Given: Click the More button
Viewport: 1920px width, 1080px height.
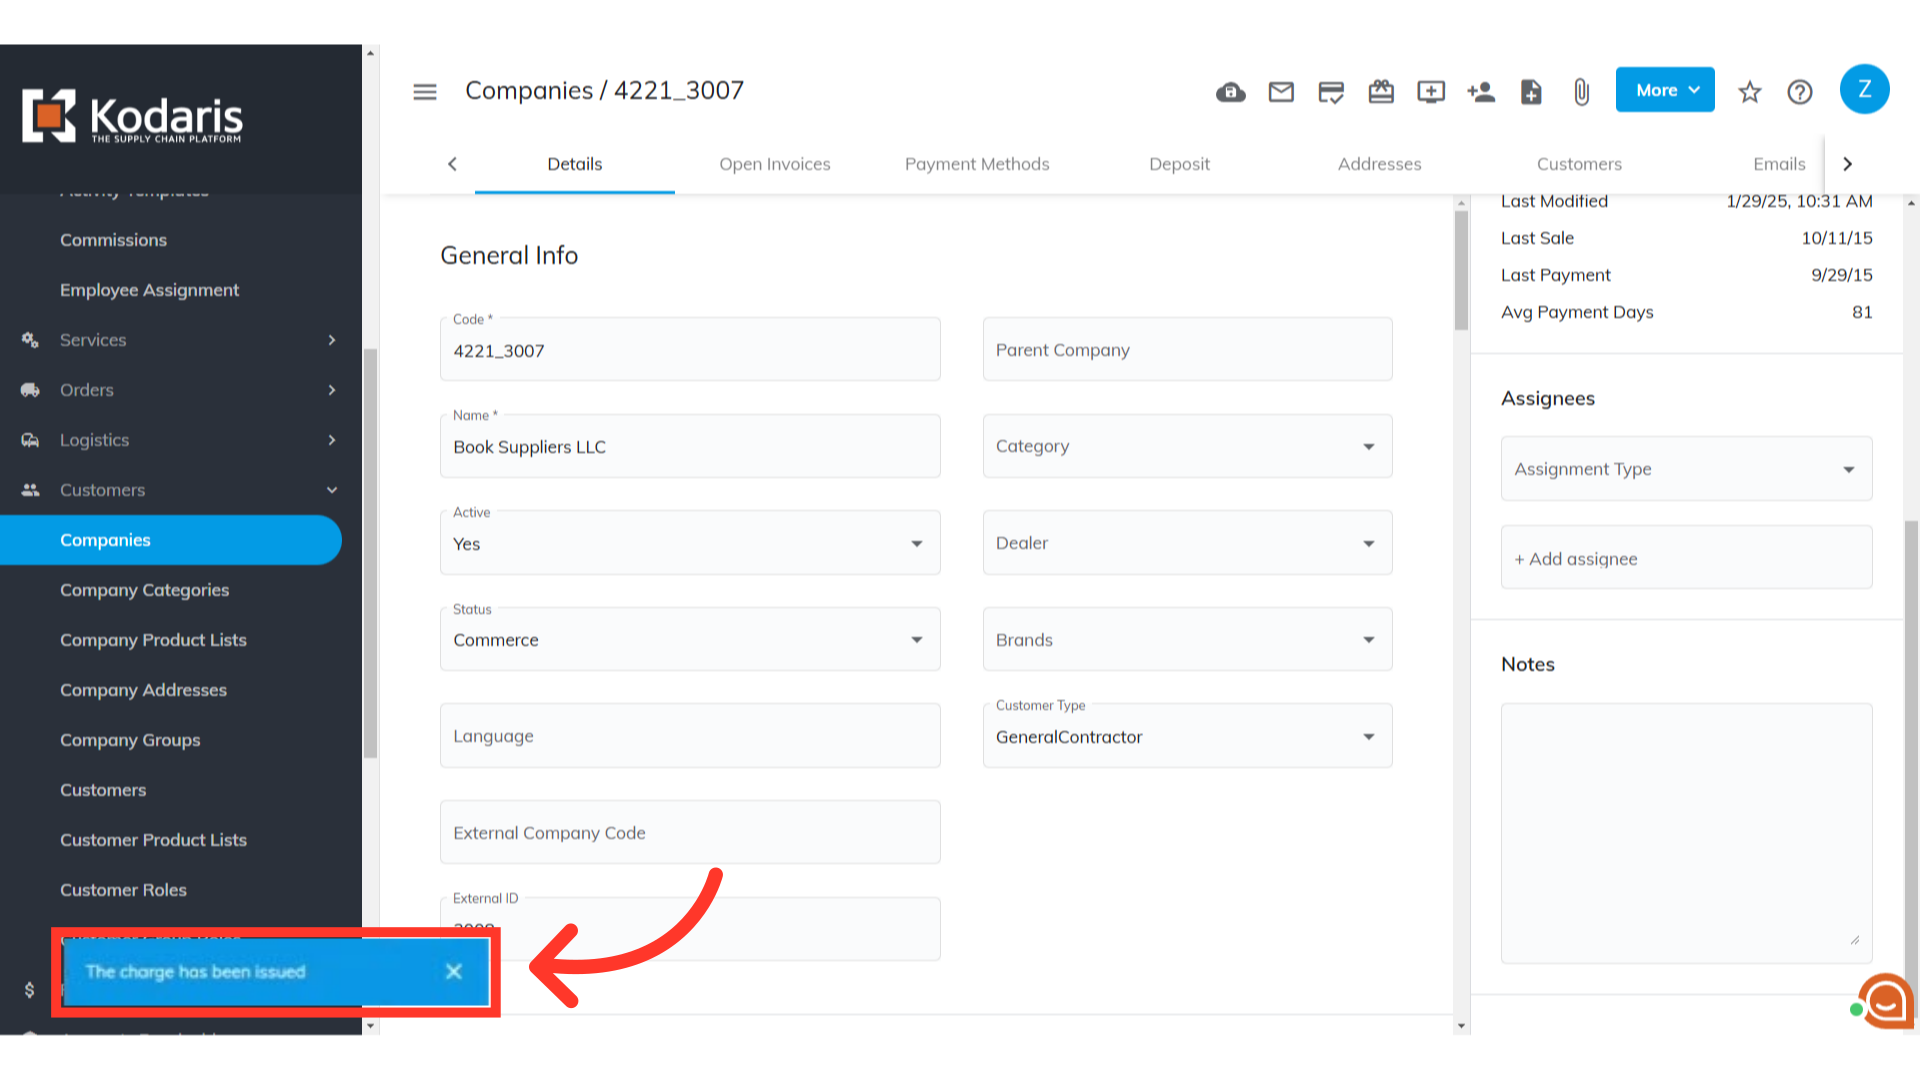Looking at the screenshot, I should tap(1665, 90).
